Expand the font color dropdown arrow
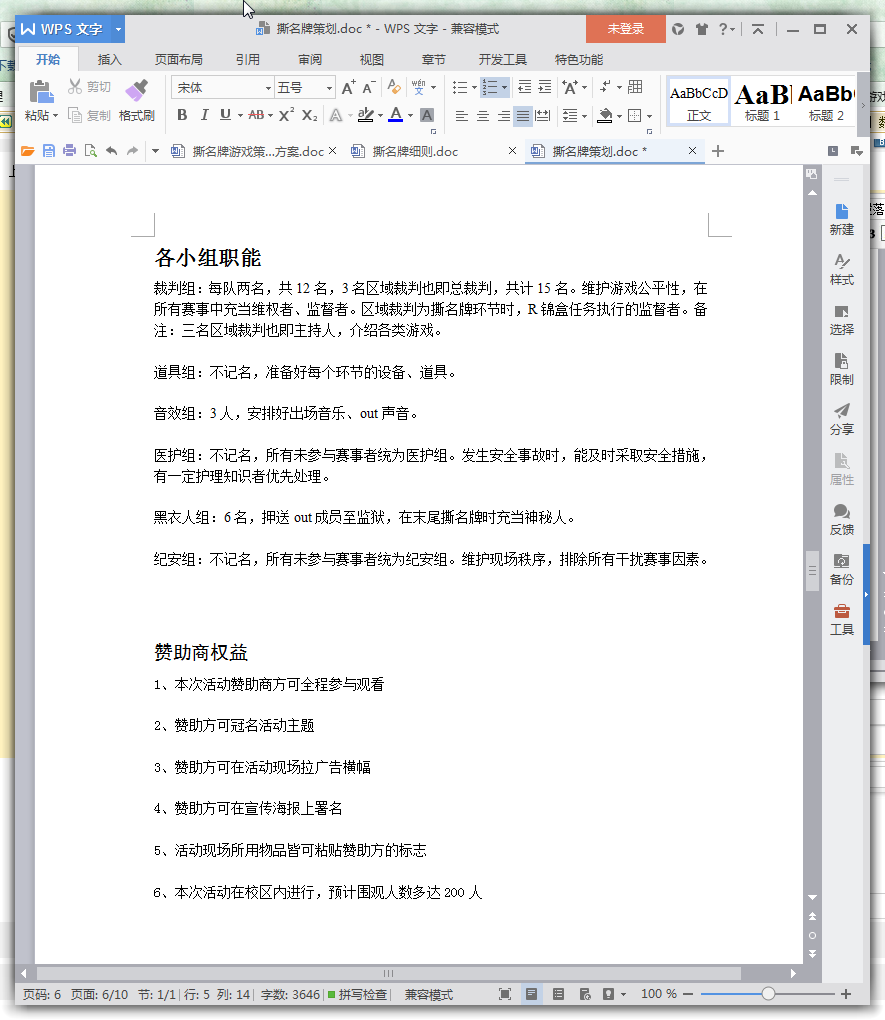Image resolution: width=885 pixels, height=1020 pixels. (x=411, y=116)
